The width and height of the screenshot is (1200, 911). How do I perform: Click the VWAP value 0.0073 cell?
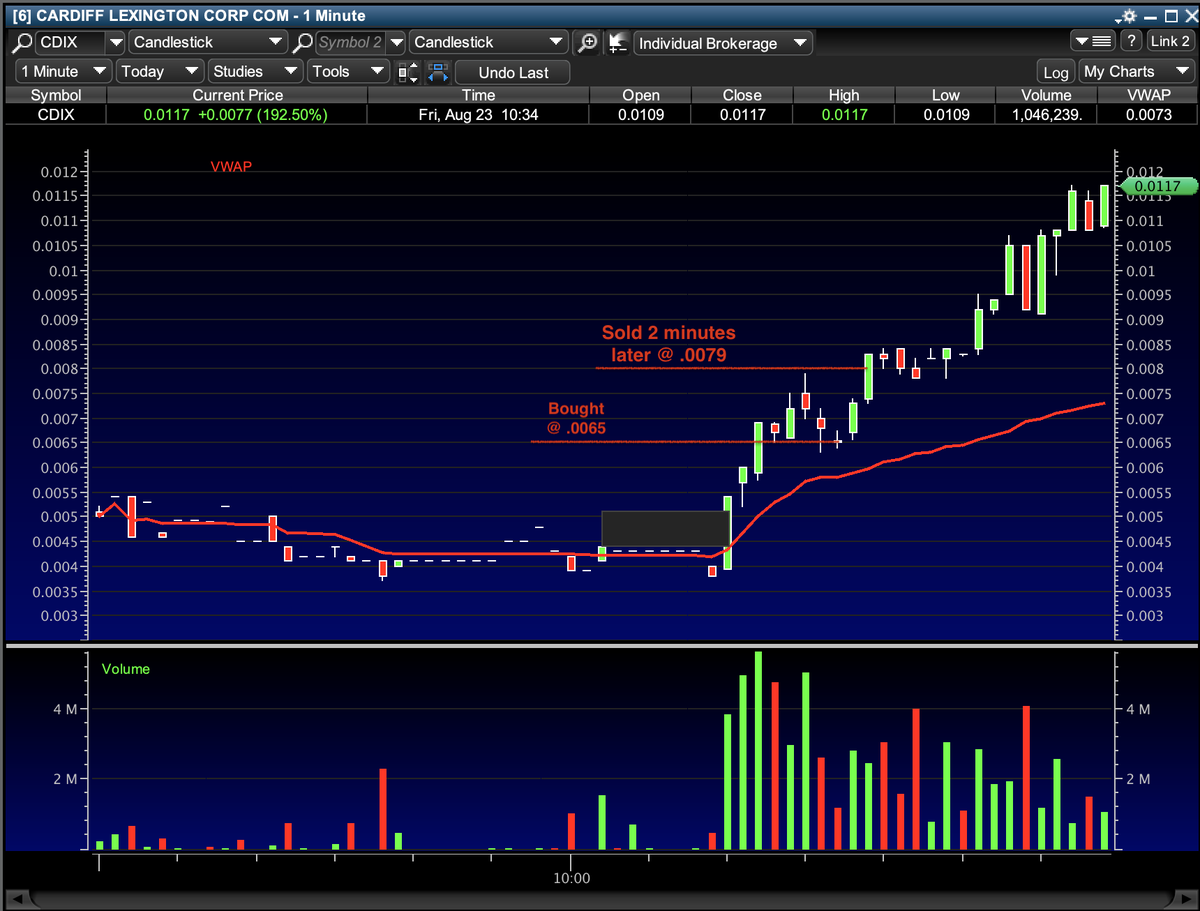click(x=1147, y=114)
